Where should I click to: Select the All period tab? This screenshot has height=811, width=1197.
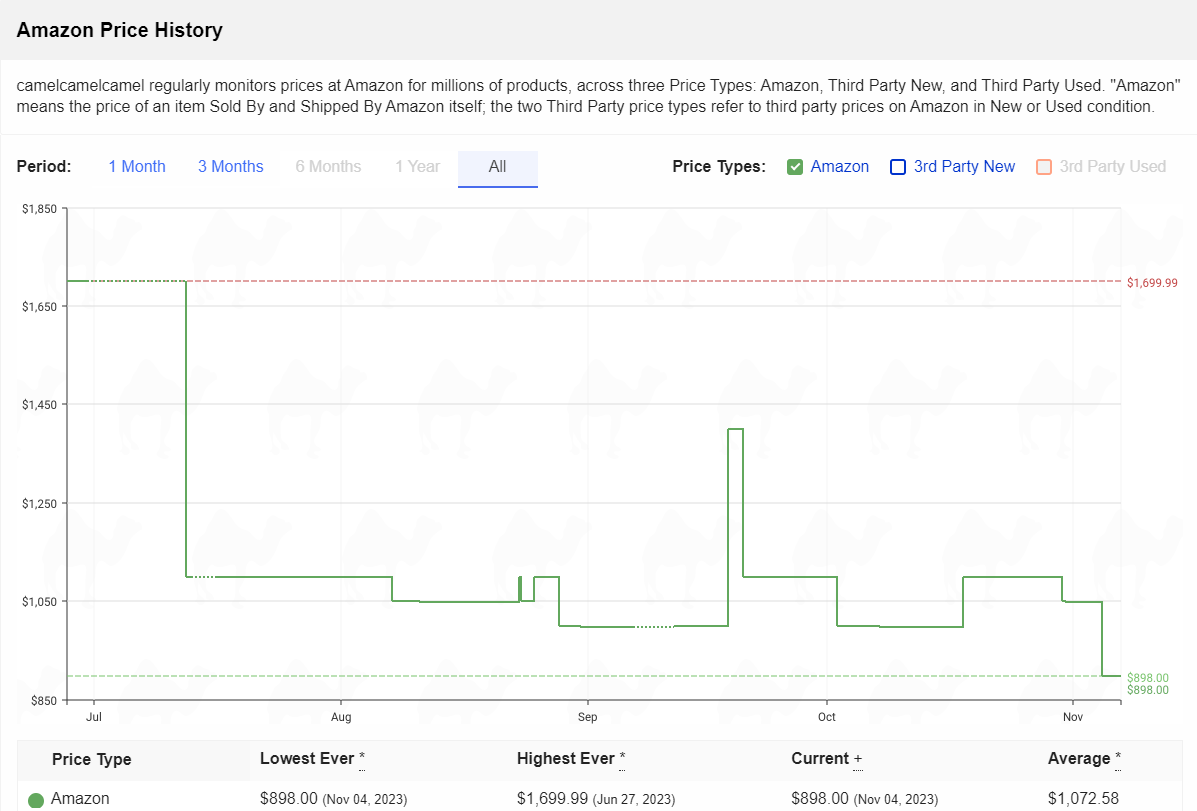(x=498, y=168)
